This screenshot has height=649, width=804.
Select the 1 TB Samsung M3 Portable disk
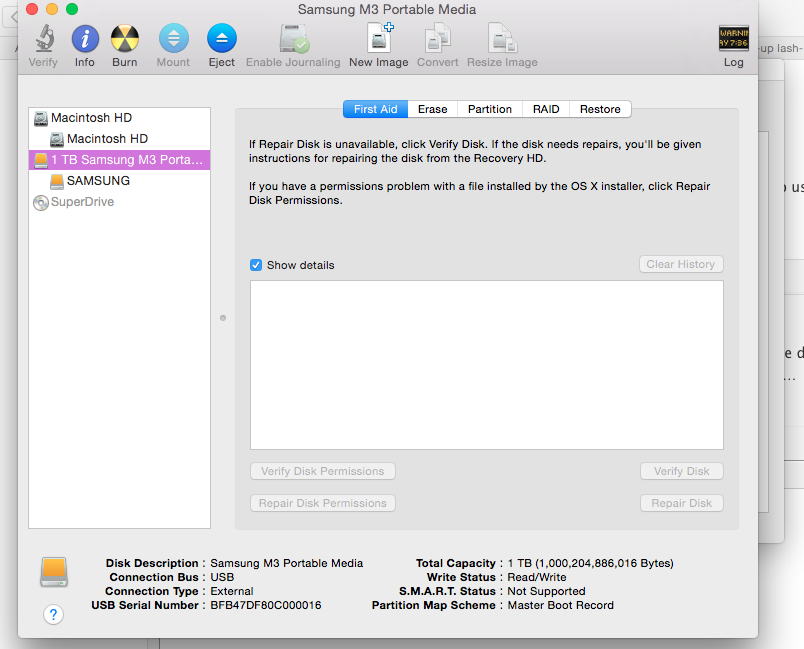click(119, 160)
